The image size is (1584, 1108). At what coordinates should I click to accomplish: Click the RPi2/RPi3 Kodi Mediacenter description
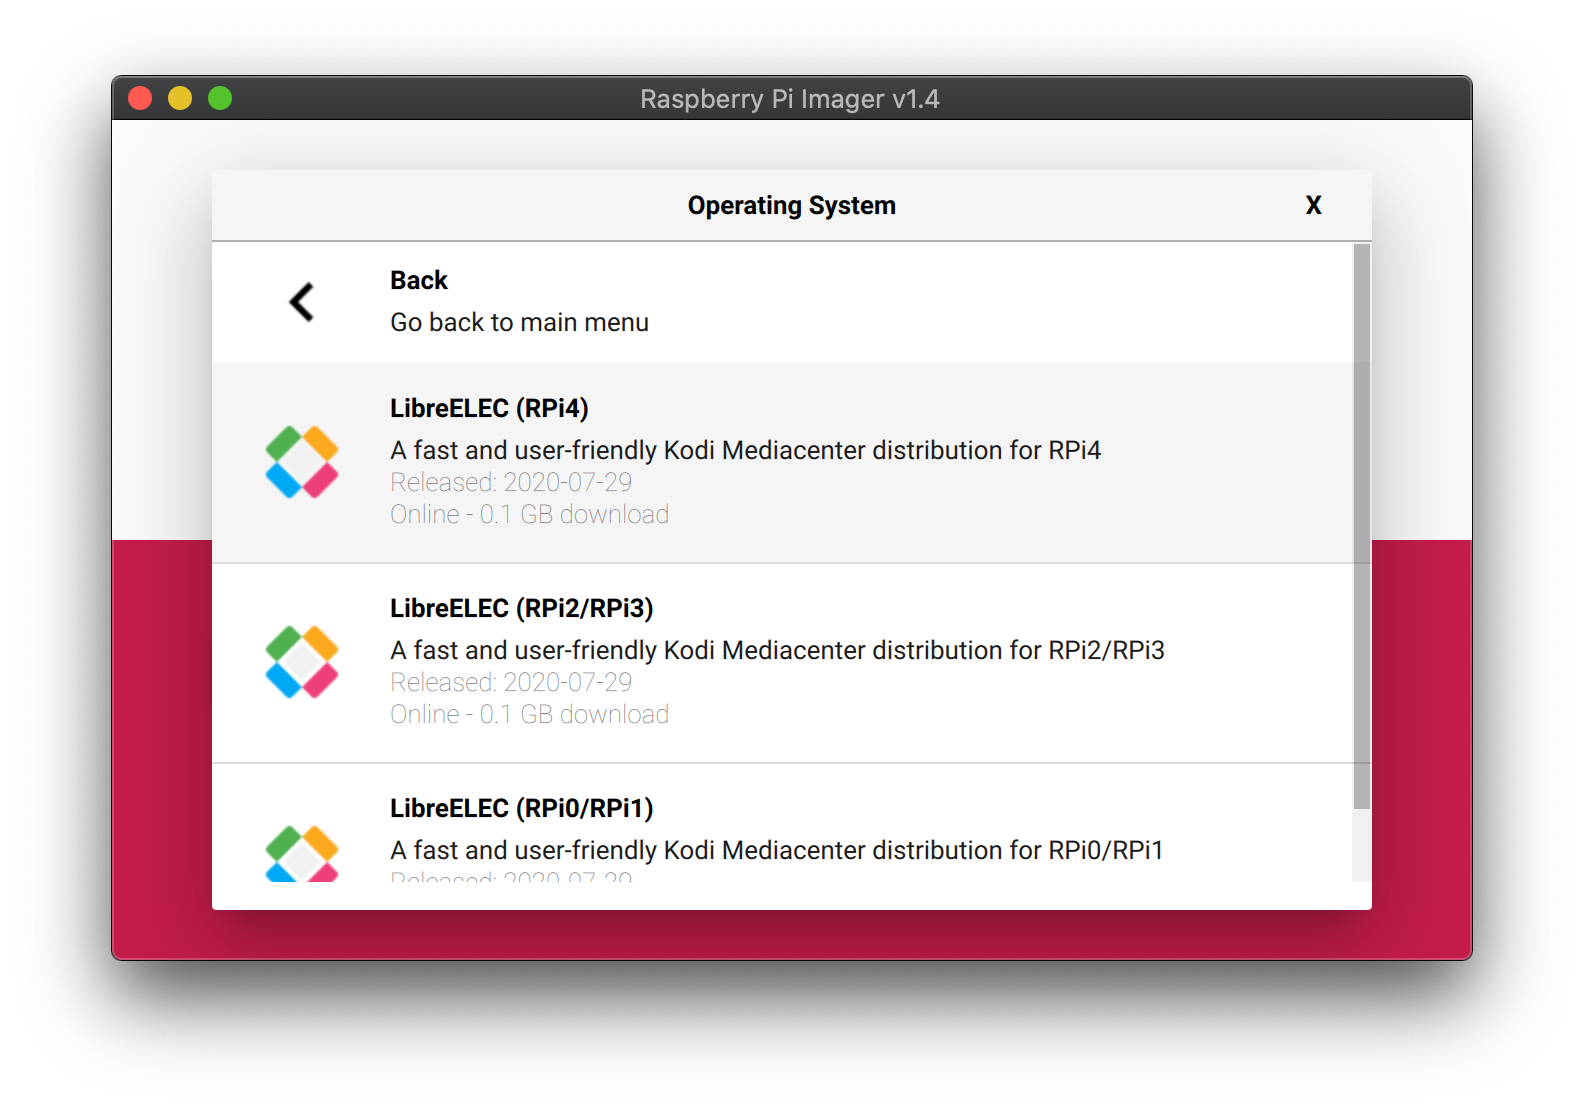click(x=777, y=650)
